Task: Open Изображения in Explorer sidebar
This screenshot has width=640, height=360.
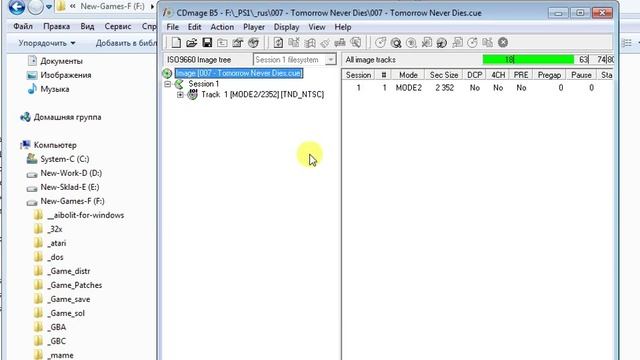Action: (66, 75)
